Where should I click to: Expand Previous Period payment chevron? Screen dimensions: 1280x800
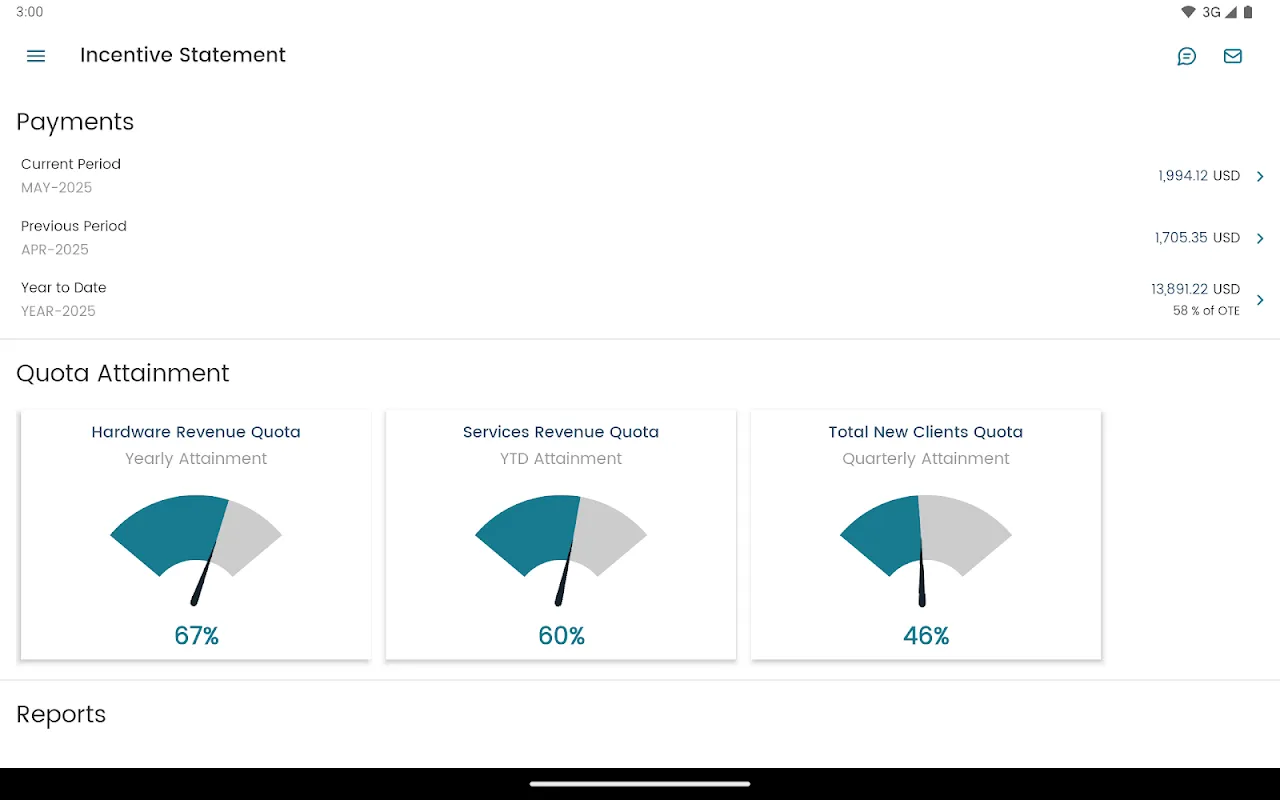[1260, 238]
